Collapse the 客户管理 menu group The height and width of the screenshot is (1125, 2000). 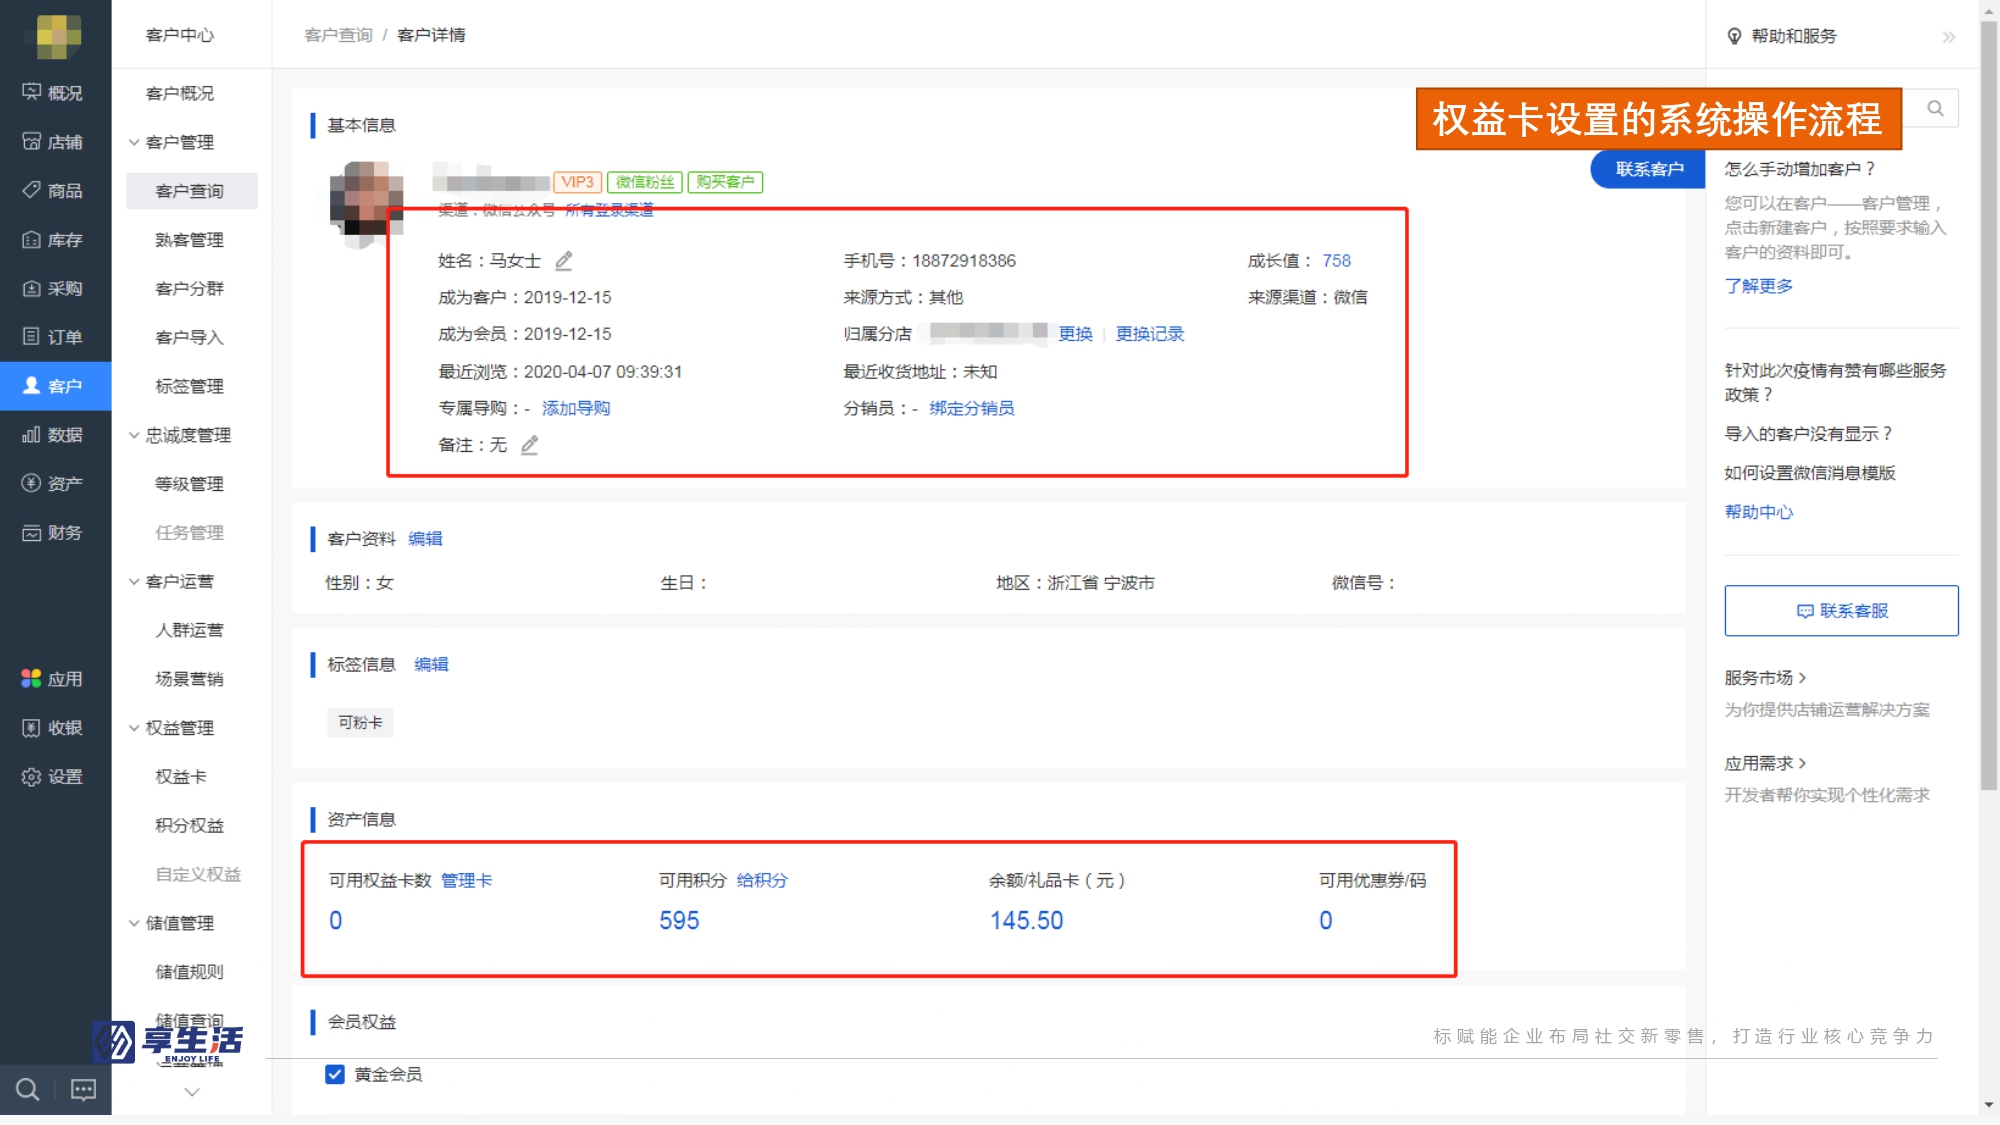[x=134, y=142]
